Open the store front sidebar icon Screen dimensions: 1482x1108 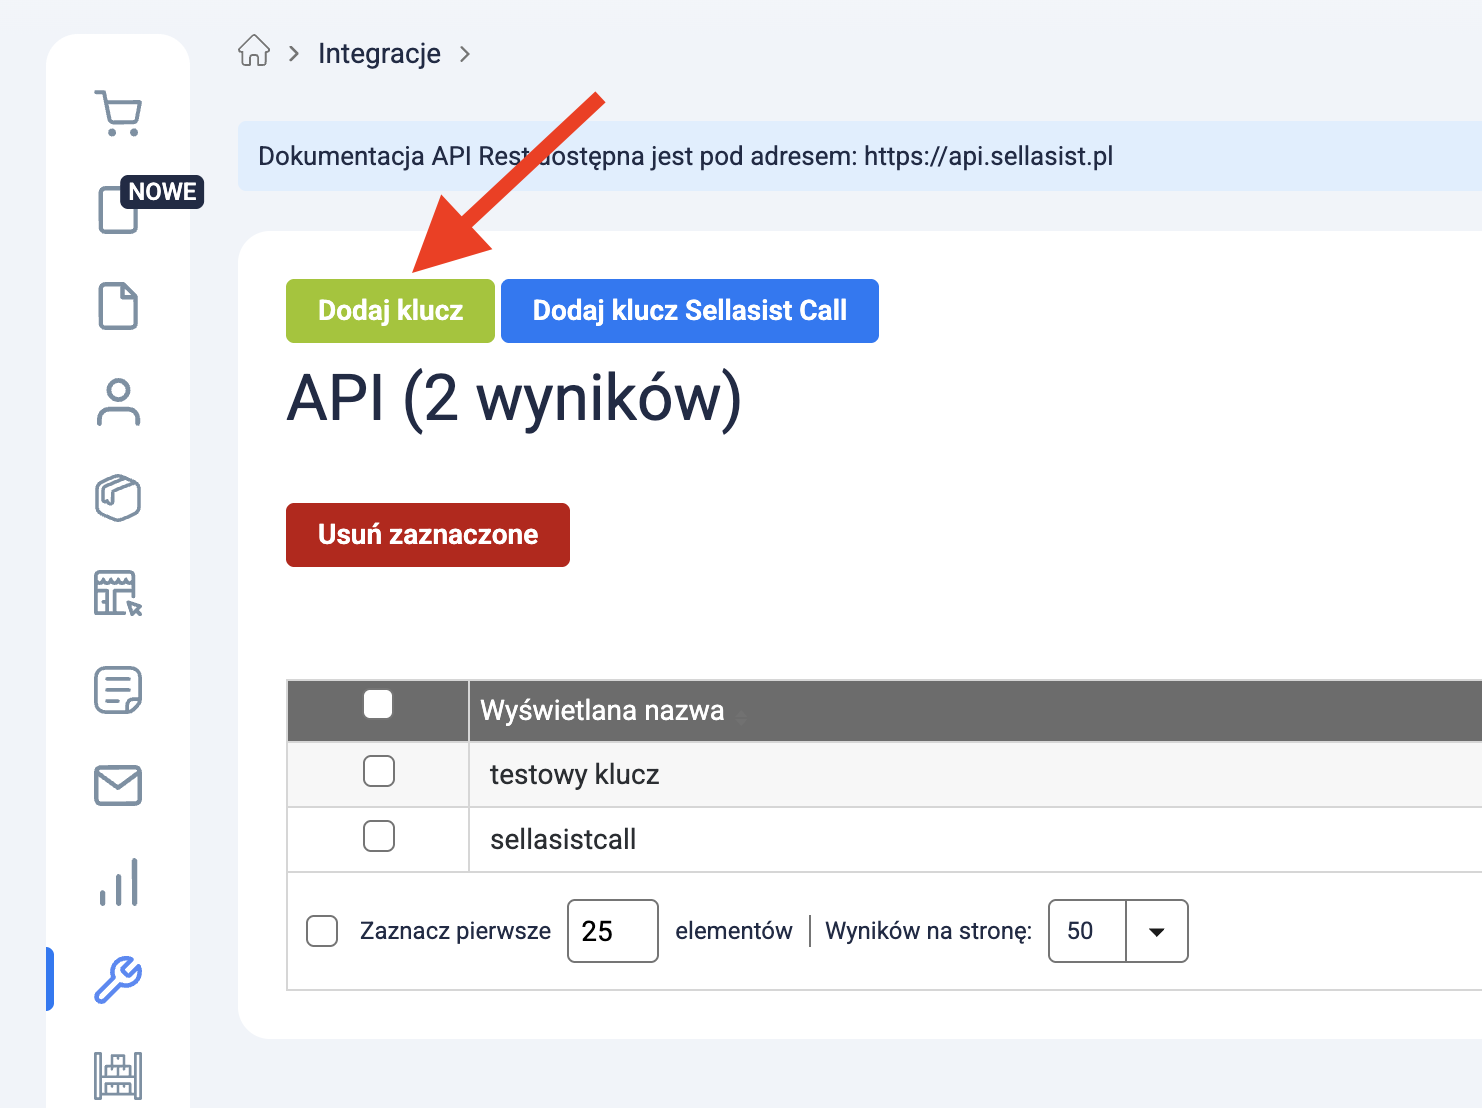click(x=118, y=594)
